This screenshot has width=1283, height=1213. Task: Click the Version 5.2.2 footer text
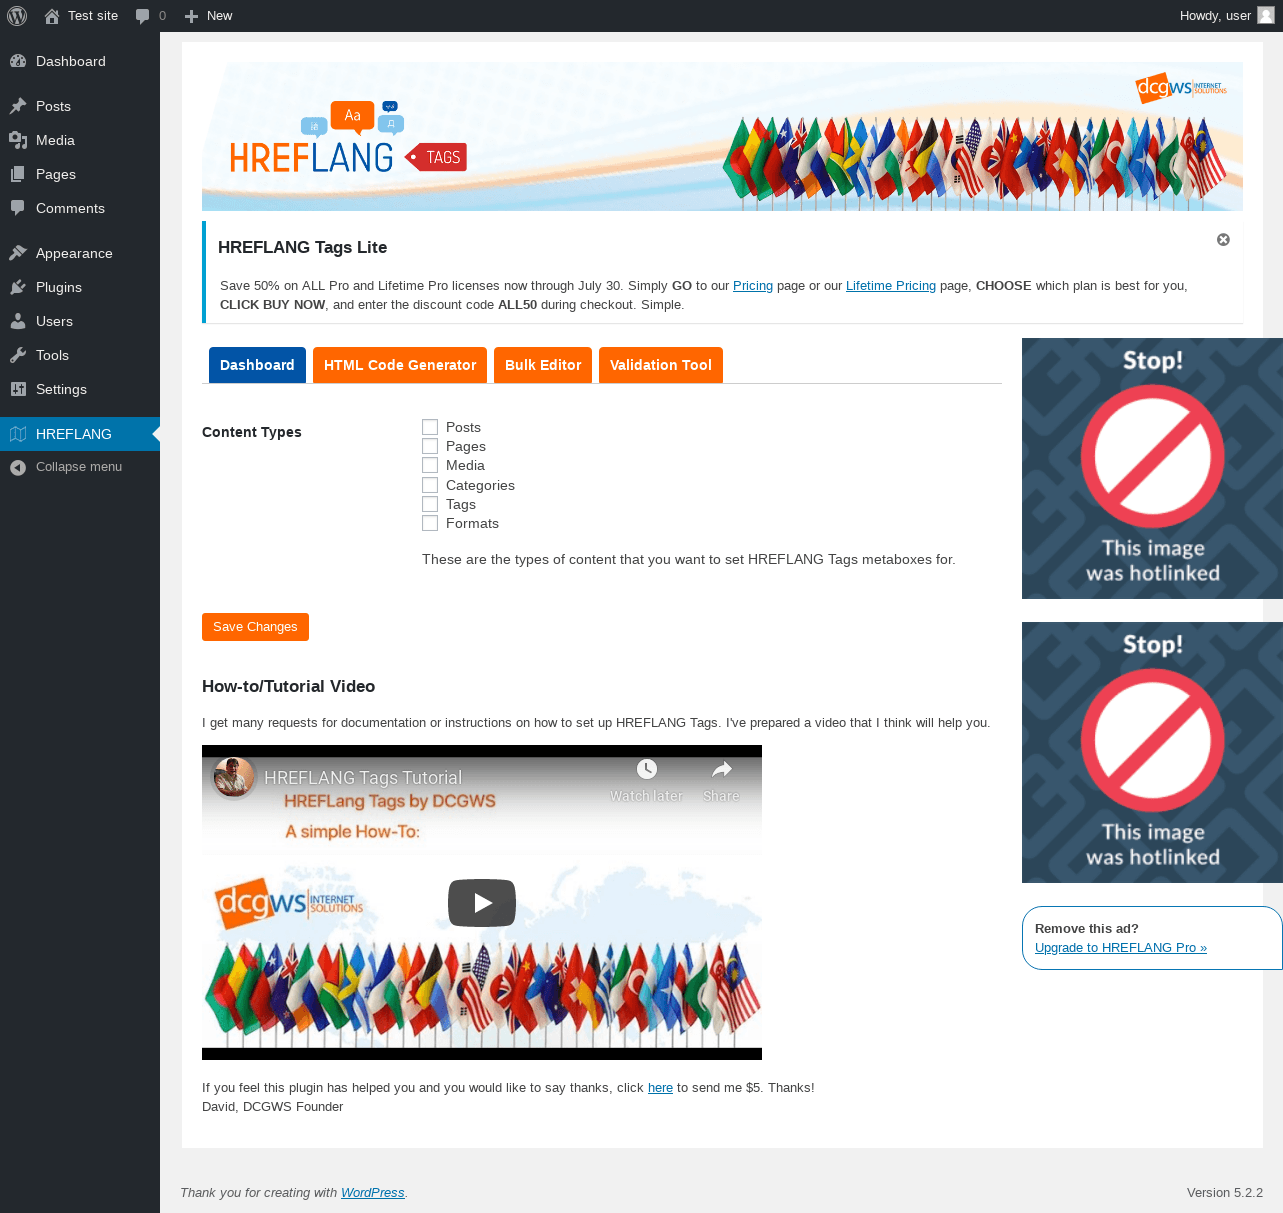[1225, 1193]
